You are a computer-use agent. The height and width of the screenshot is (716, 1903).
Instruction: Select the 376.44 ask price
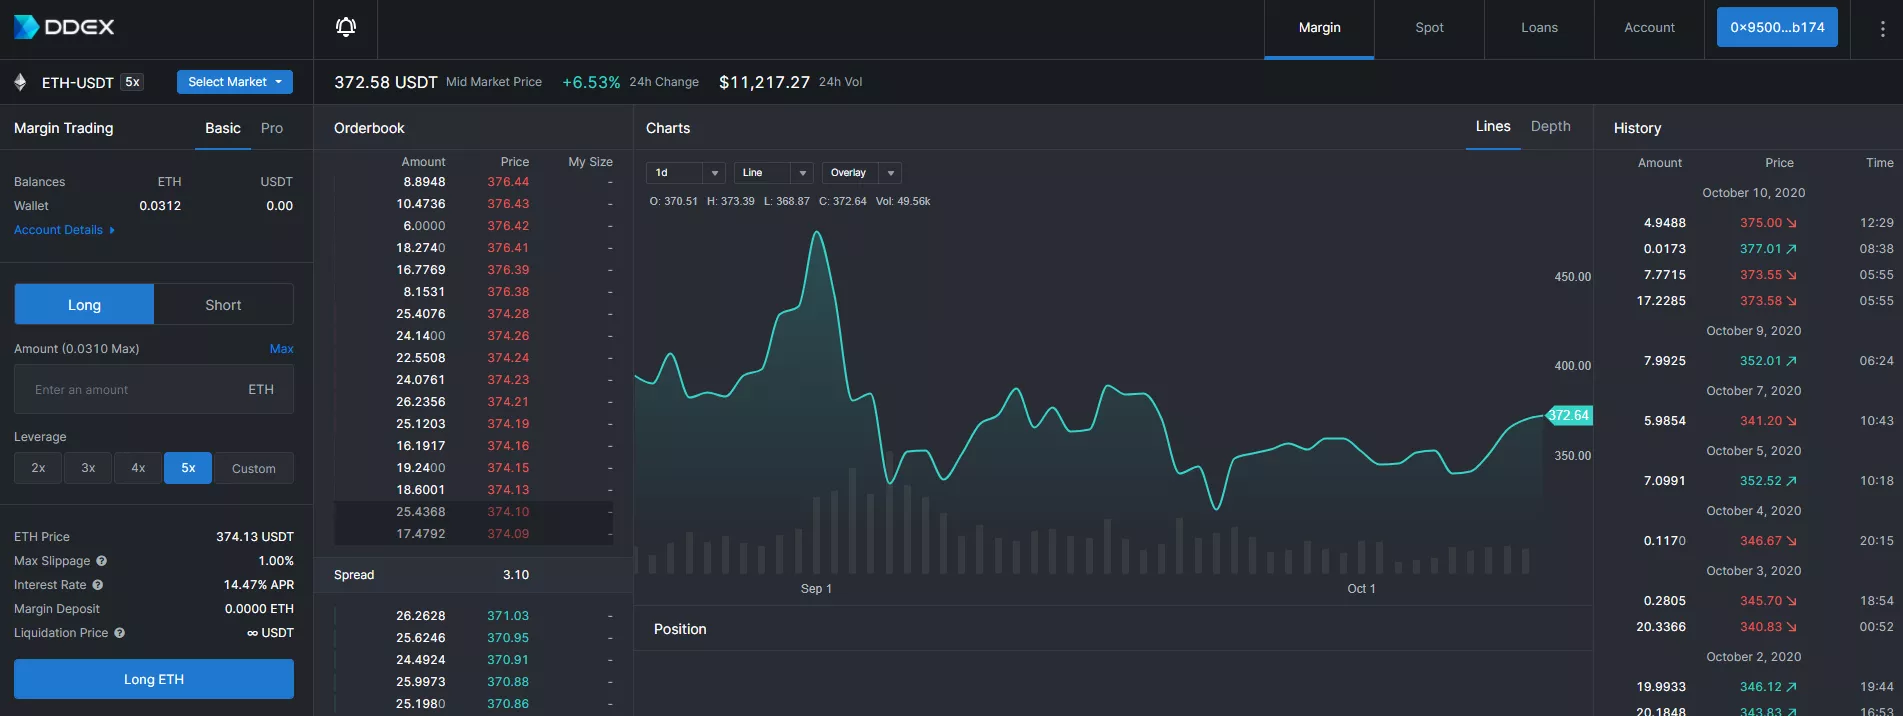point(508,182)
